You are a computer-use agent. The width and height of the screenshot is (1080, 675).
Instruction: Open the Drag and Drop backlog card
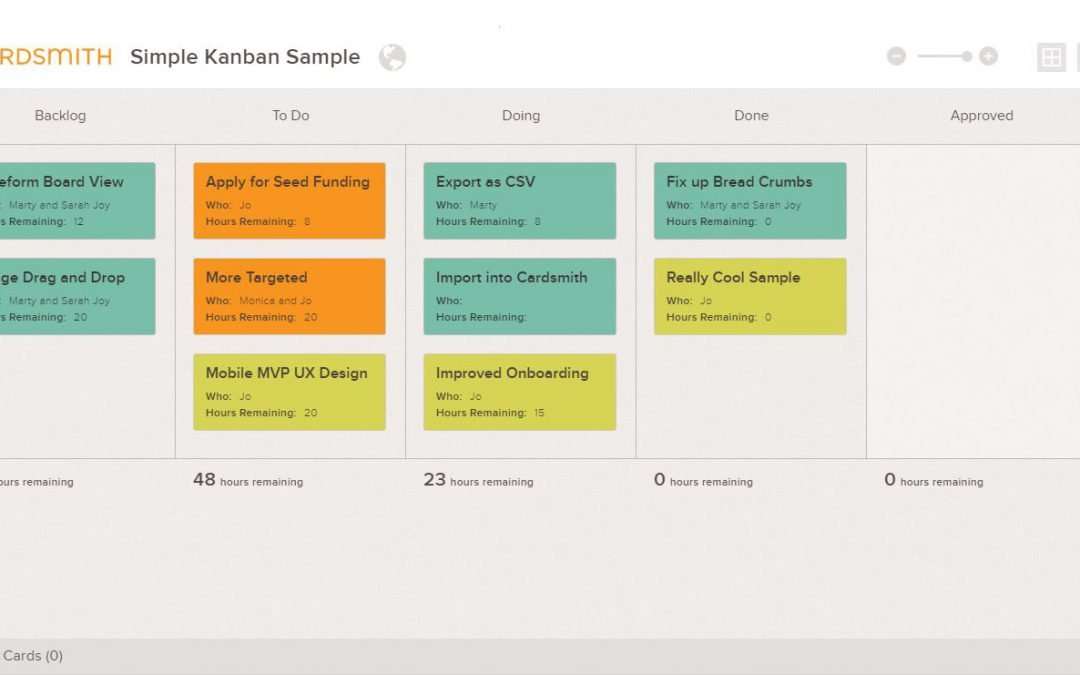coord(77,296)
